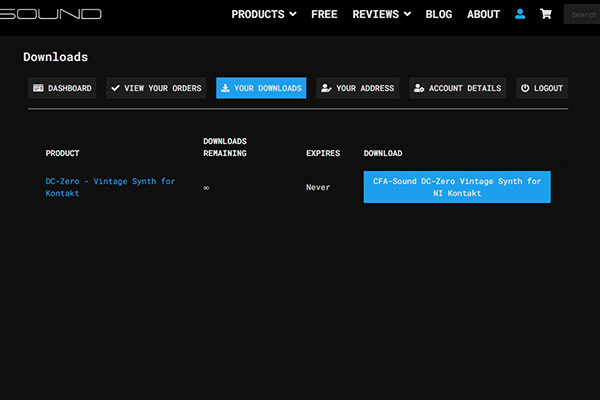Download CFA-Sound DC-Zero Vintage Synth file
The width and height of the screenshot is (600, 400).
point(457,187)
